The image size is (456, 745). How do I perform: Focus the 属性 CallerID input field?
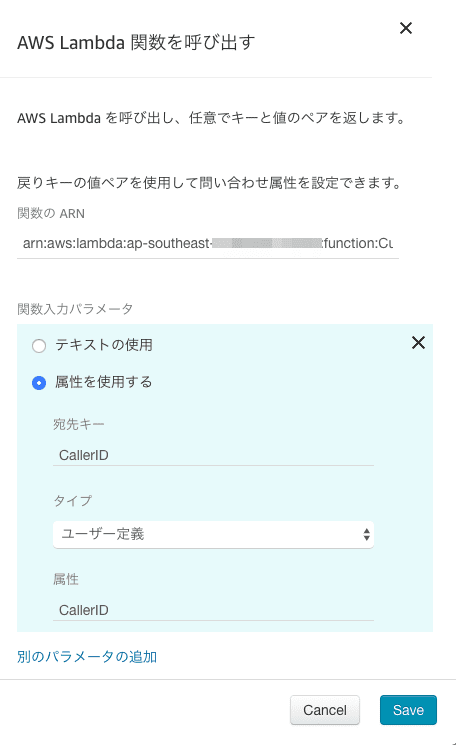coord(213,610)
